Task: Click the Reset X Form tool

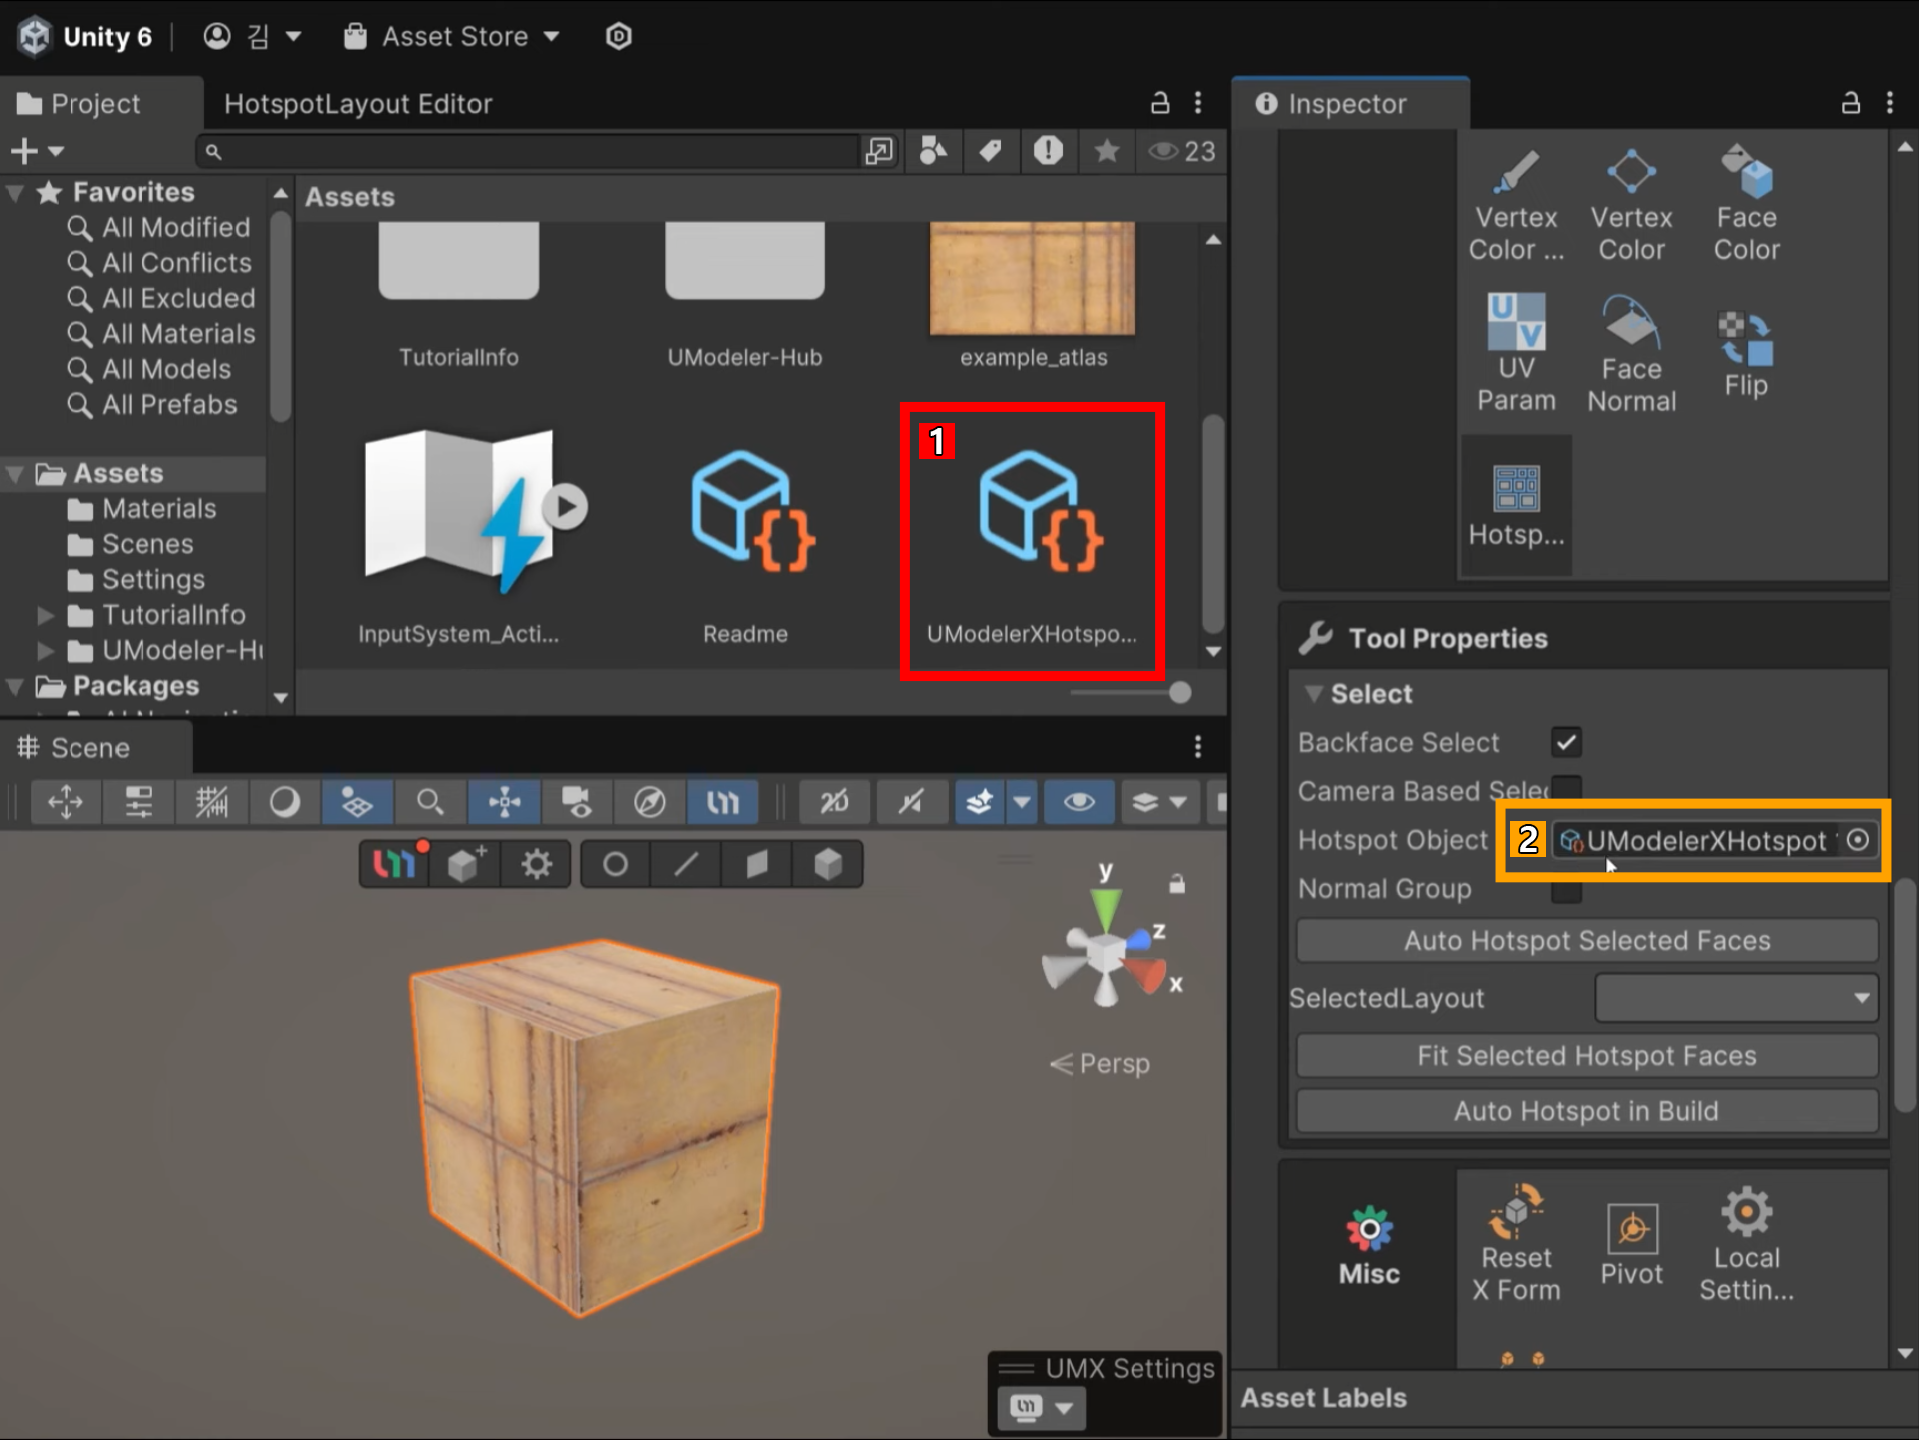Action: 1516,1243
